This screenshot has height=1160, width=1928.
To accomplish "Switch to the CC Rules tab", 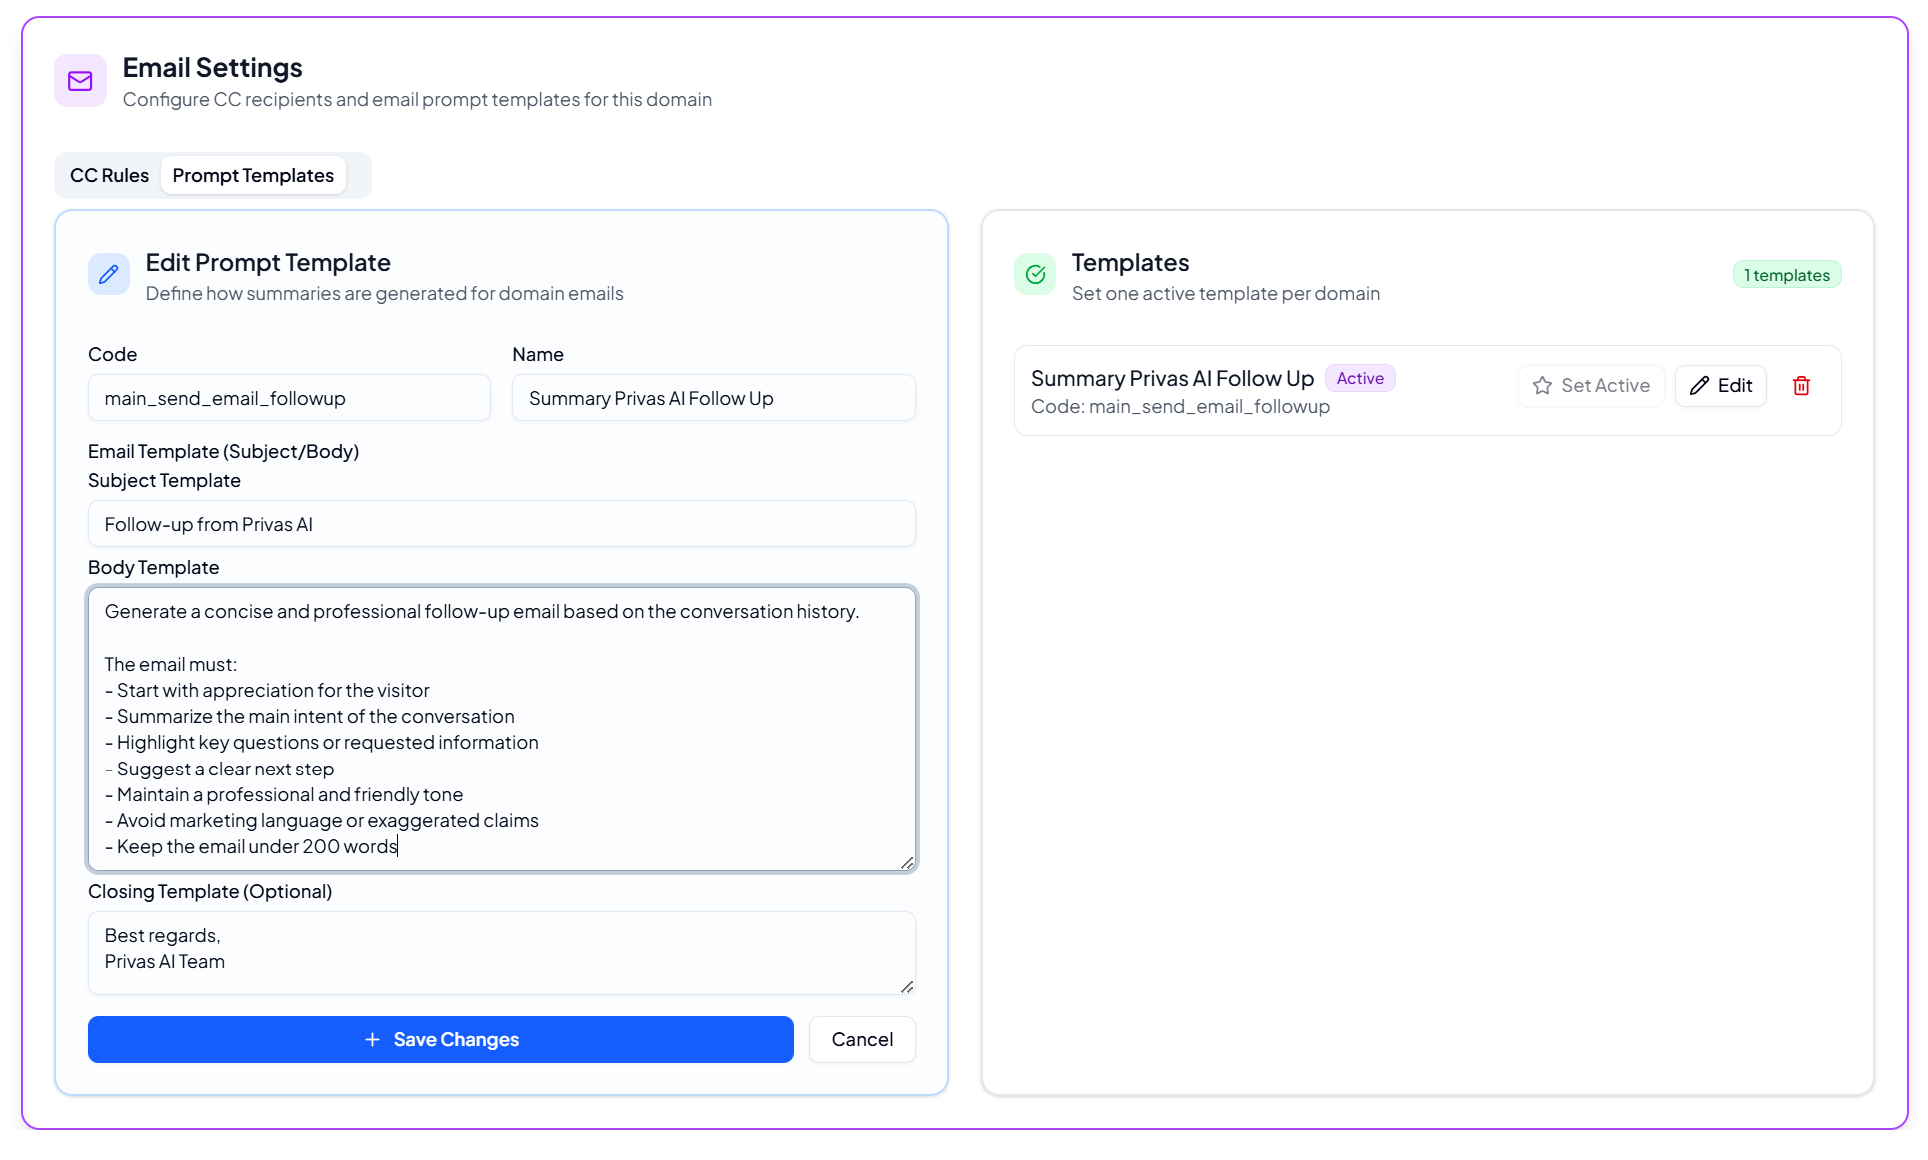I will pos(109,176).
